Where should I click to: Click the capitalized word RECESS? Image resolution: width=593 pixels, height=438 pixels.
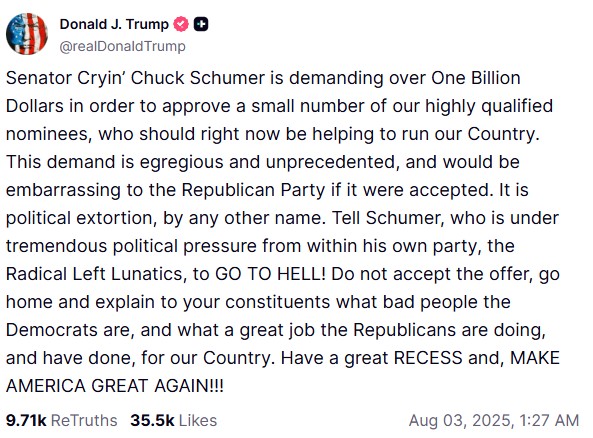(428, 358)
